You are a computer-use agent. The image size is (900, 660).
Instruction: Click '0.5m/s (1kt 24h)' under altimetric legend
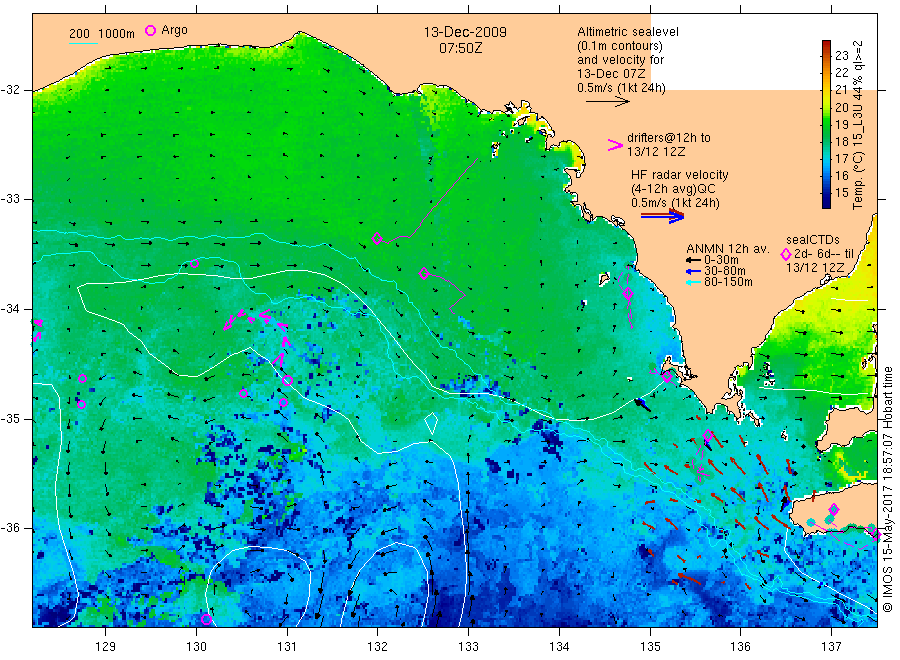tap(621, 88)
